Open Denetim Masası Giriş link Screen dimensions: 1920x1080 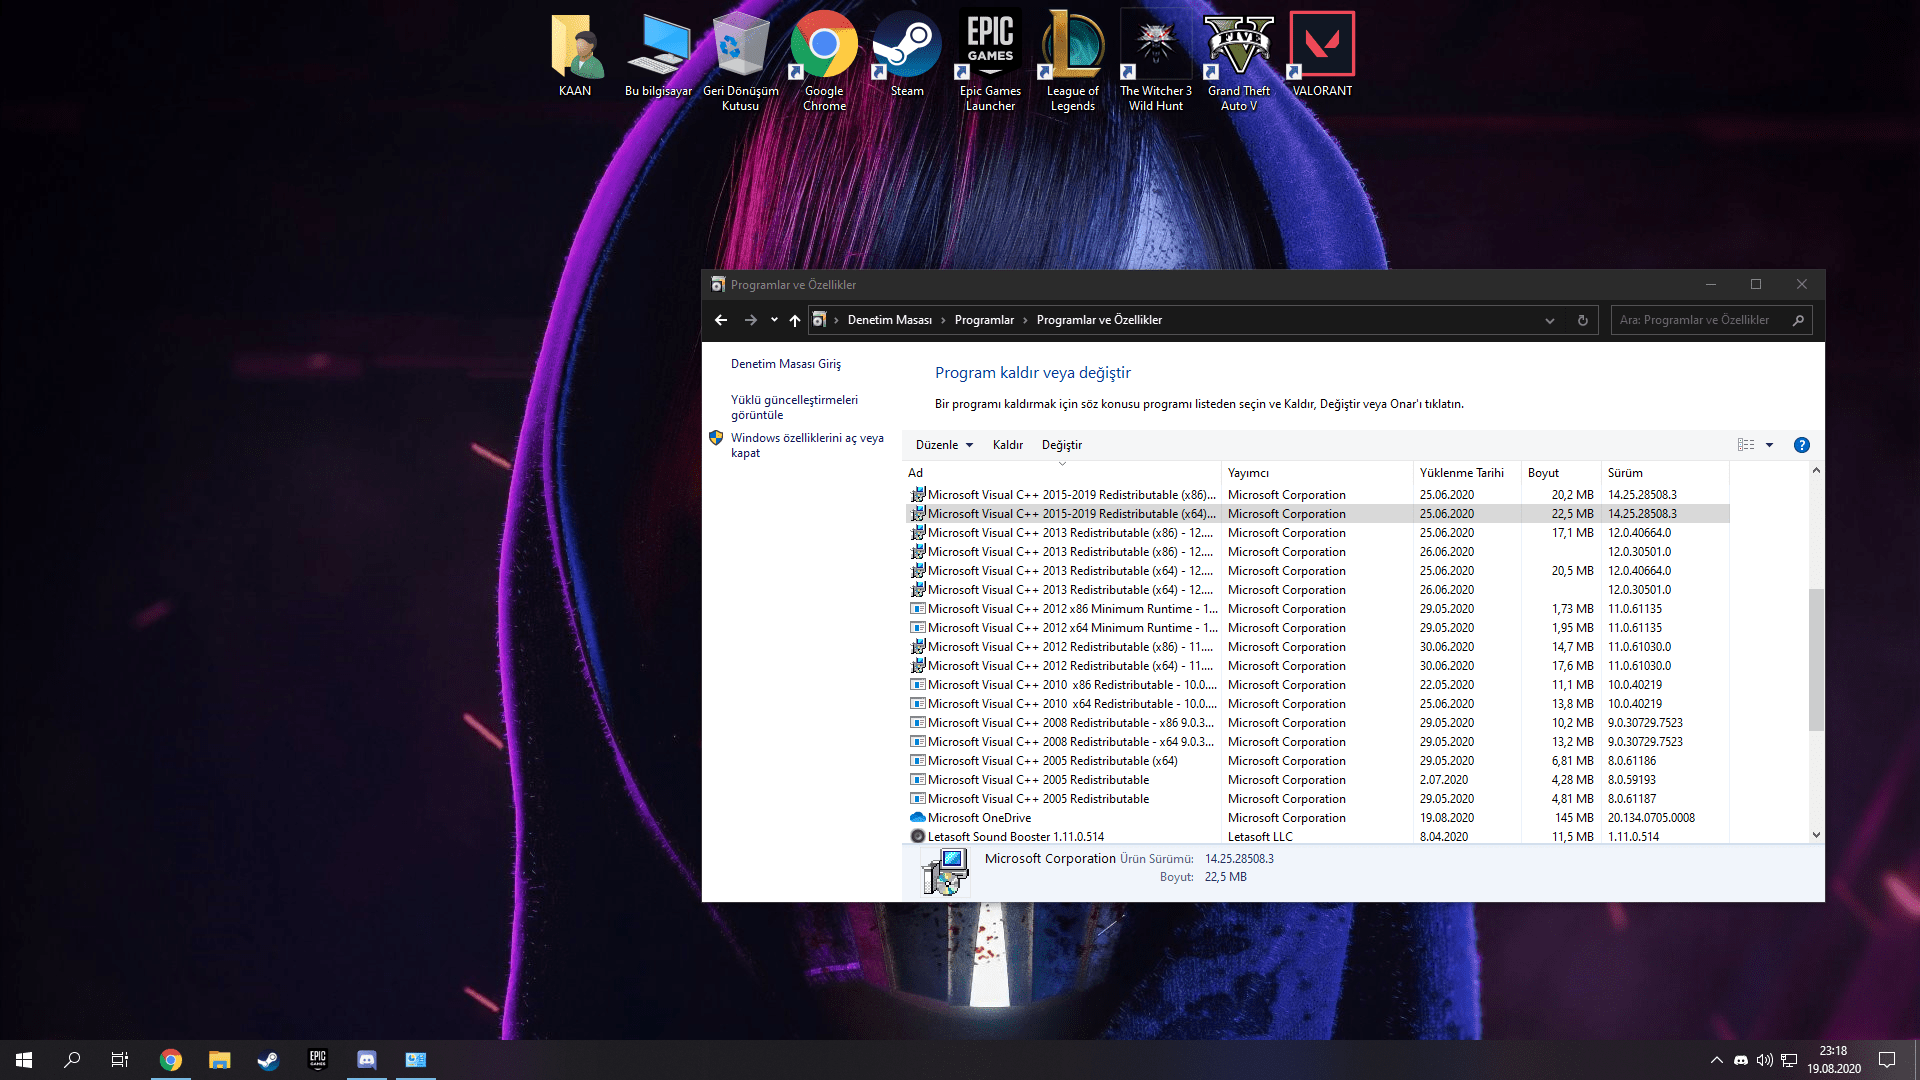(785, 364)
